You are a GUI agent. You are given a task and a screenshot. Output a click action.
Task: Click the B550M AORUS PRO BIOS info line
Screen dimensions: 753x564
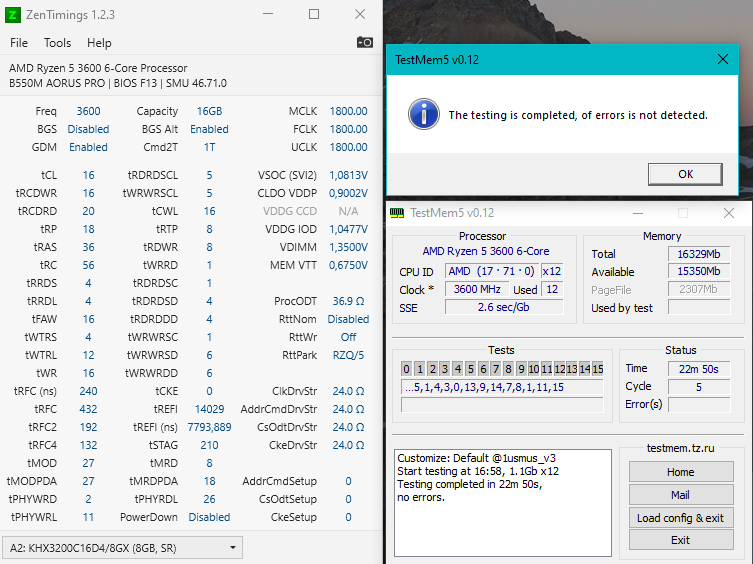tap(118, 83)
